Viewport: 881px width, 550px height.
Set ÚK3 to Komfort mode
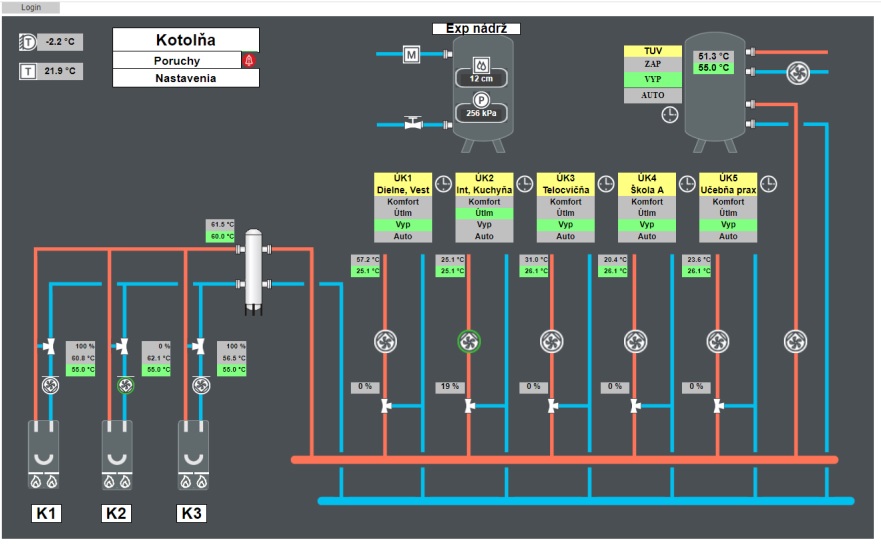pyautogui.click(x=566, y=202)
